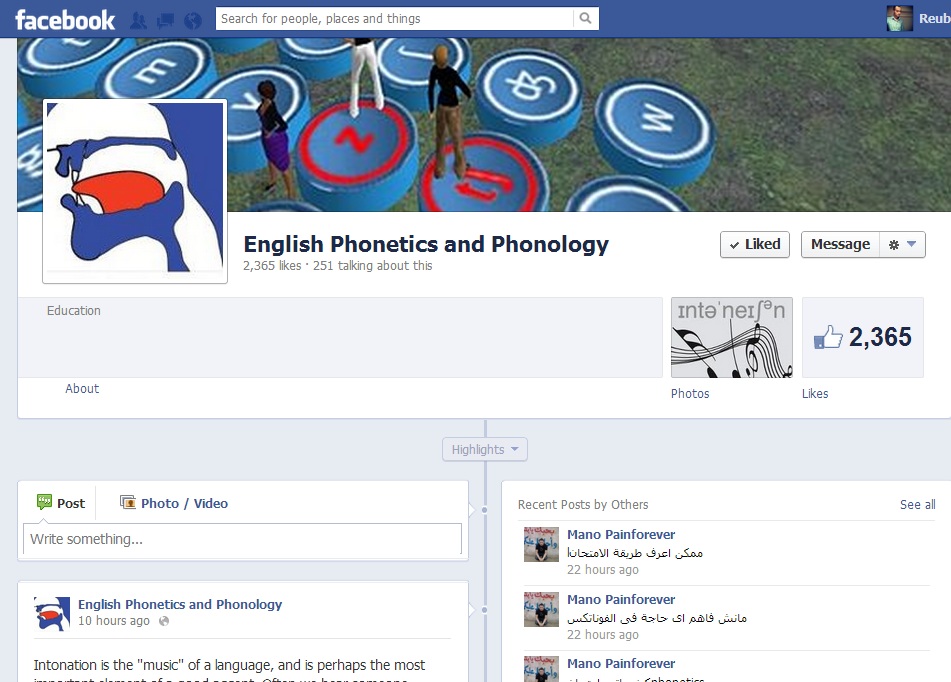This screenshot has height=682, width=951.
Task: Open the notifications globe icon
Action: coord(193,21)
